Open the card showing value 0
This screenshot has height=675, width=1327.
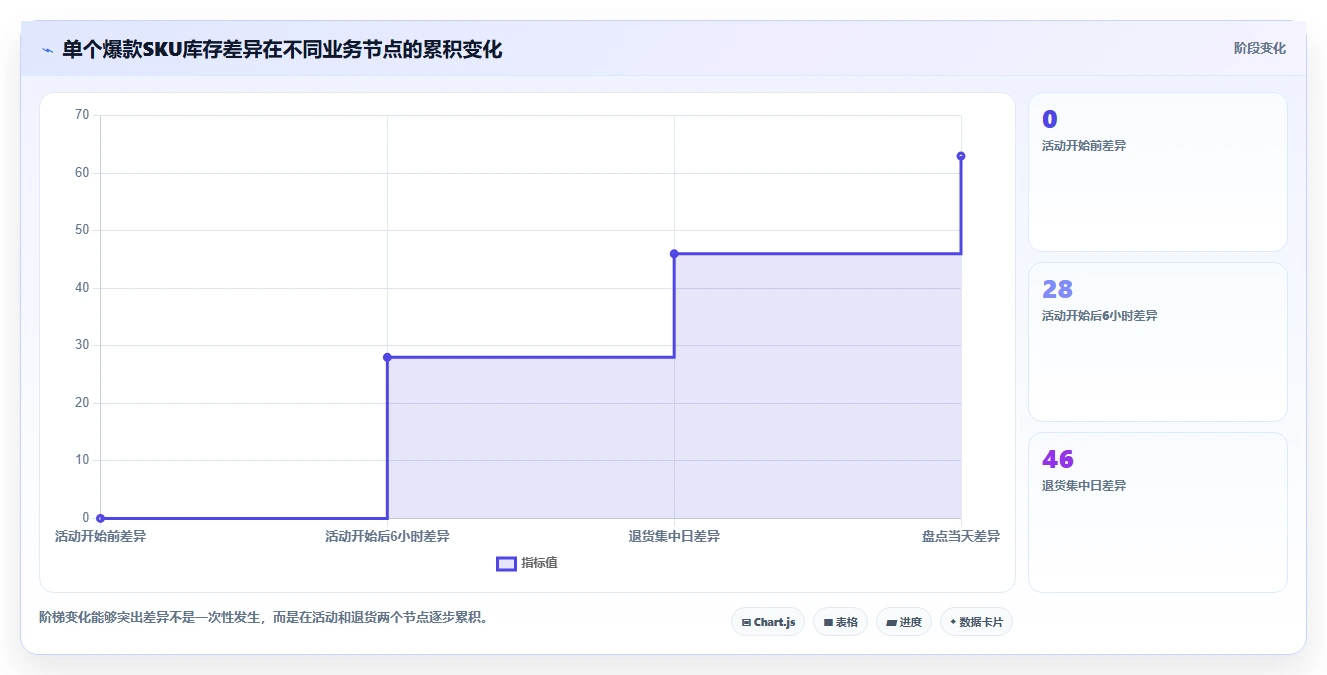point(1157,172)
